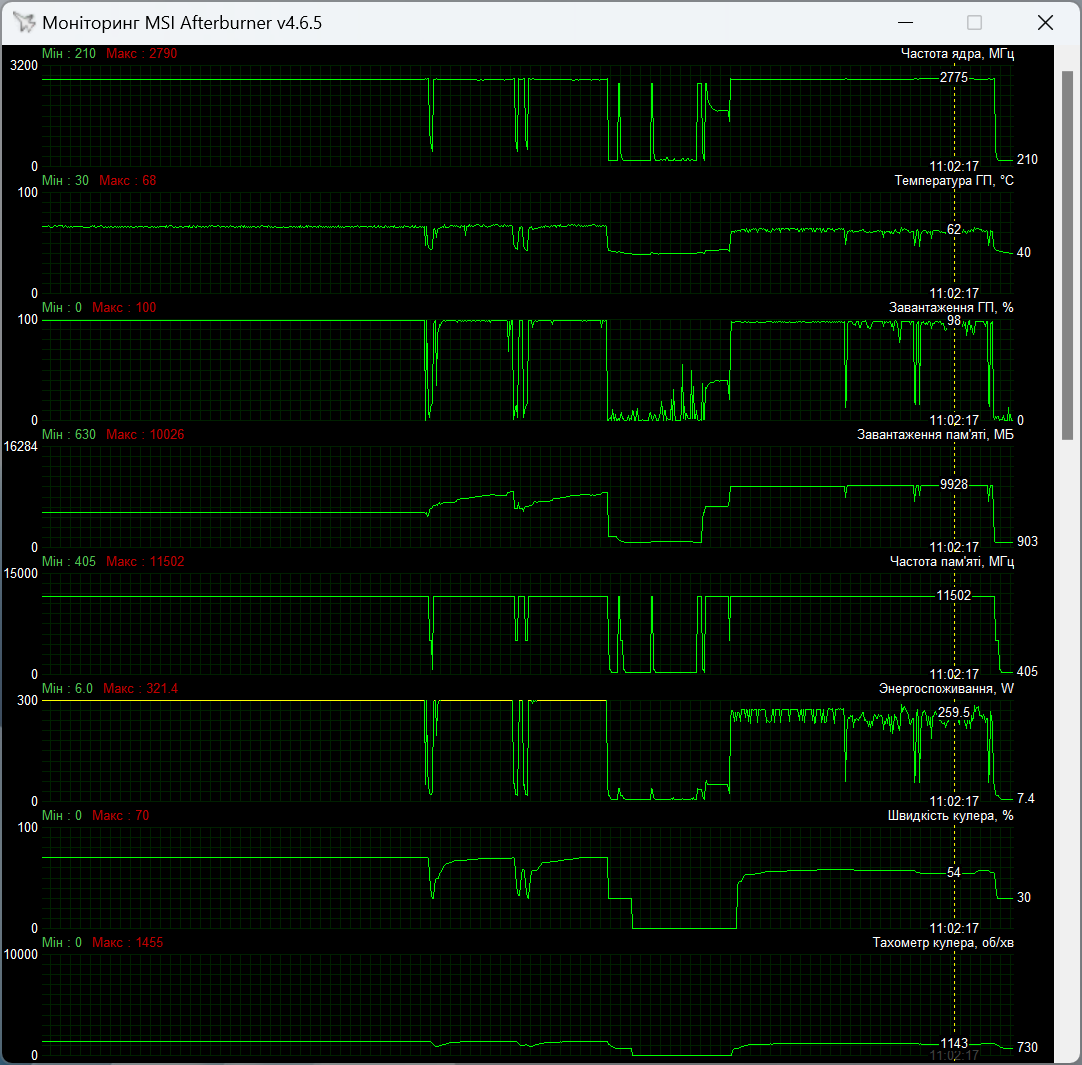The image size is (1082, 1065).
Task: Click the memory clock value 11502 marker
Action: pyautogui.click(x=954, y=595)
